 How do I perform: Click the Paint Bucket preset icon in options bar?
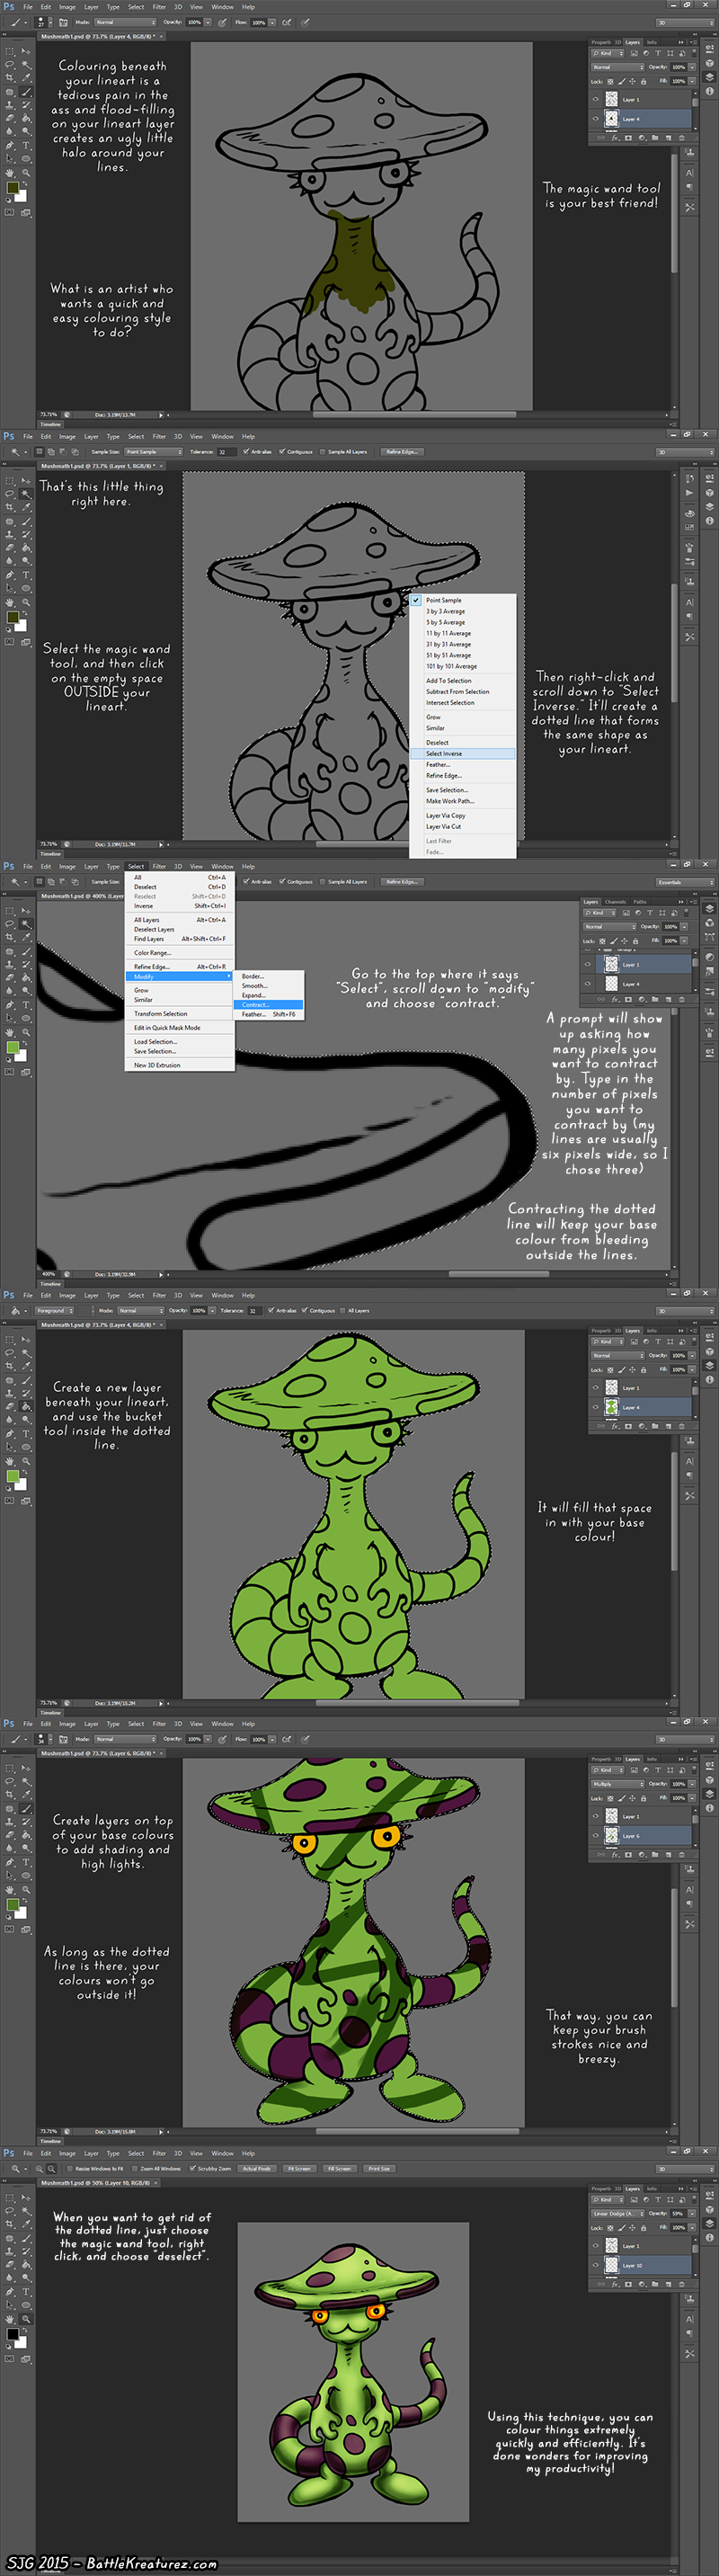pyautogui.click(x=16, y=1310)
